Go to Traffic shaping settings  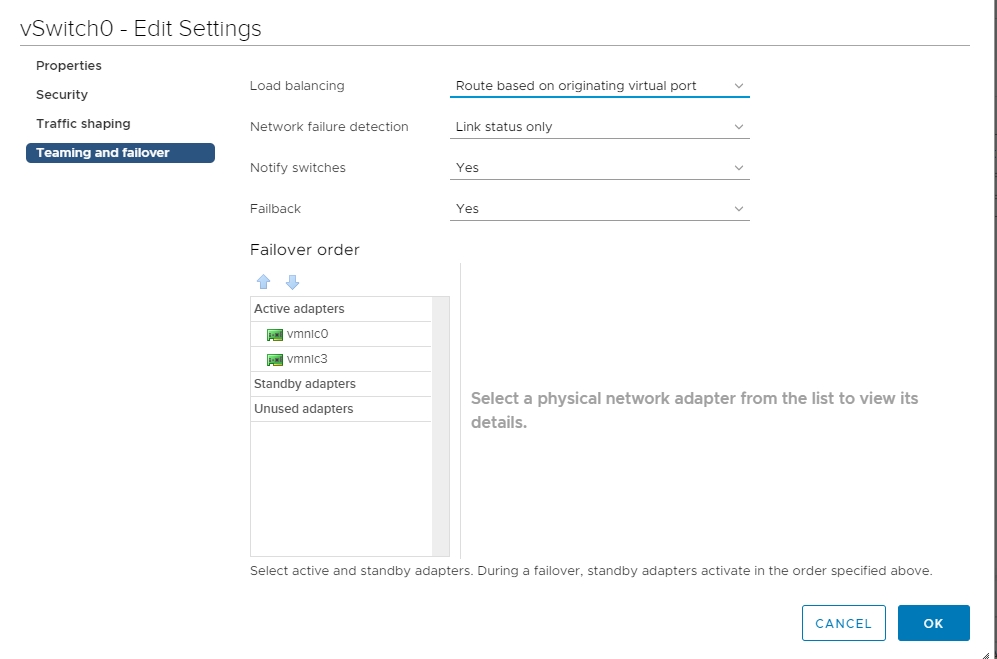coord(83,123)
